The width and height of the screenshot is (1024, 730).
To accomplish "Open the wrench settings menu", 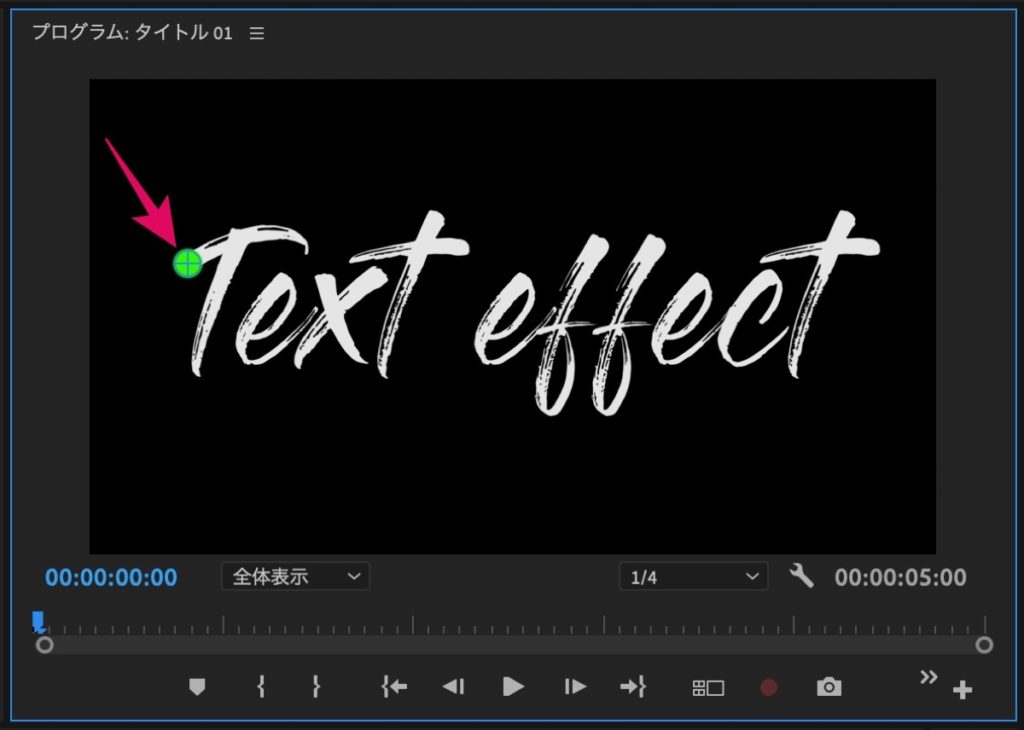I will 801,576.
